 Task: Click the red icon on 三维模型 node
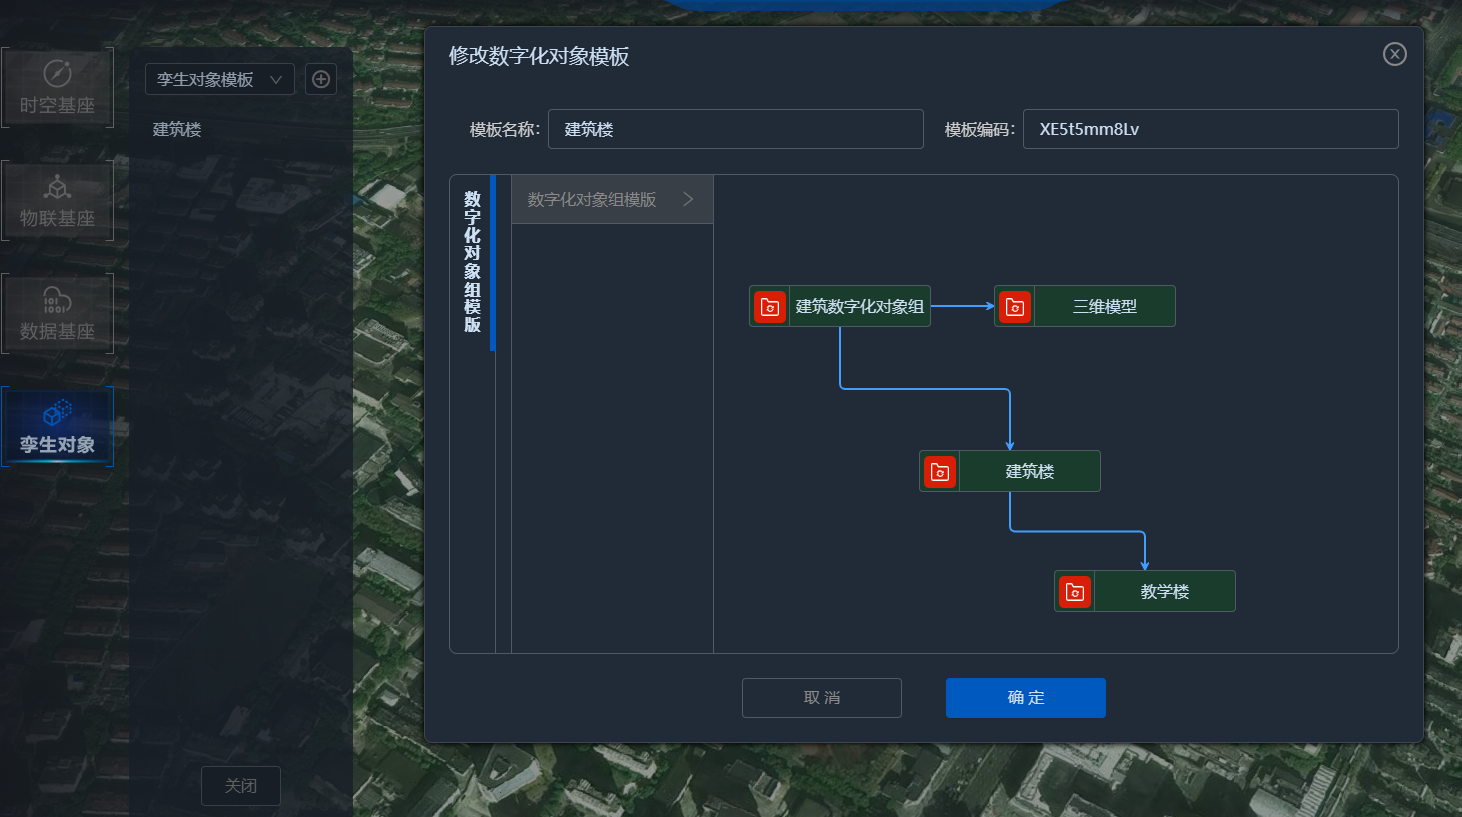tap(1015, 307)
